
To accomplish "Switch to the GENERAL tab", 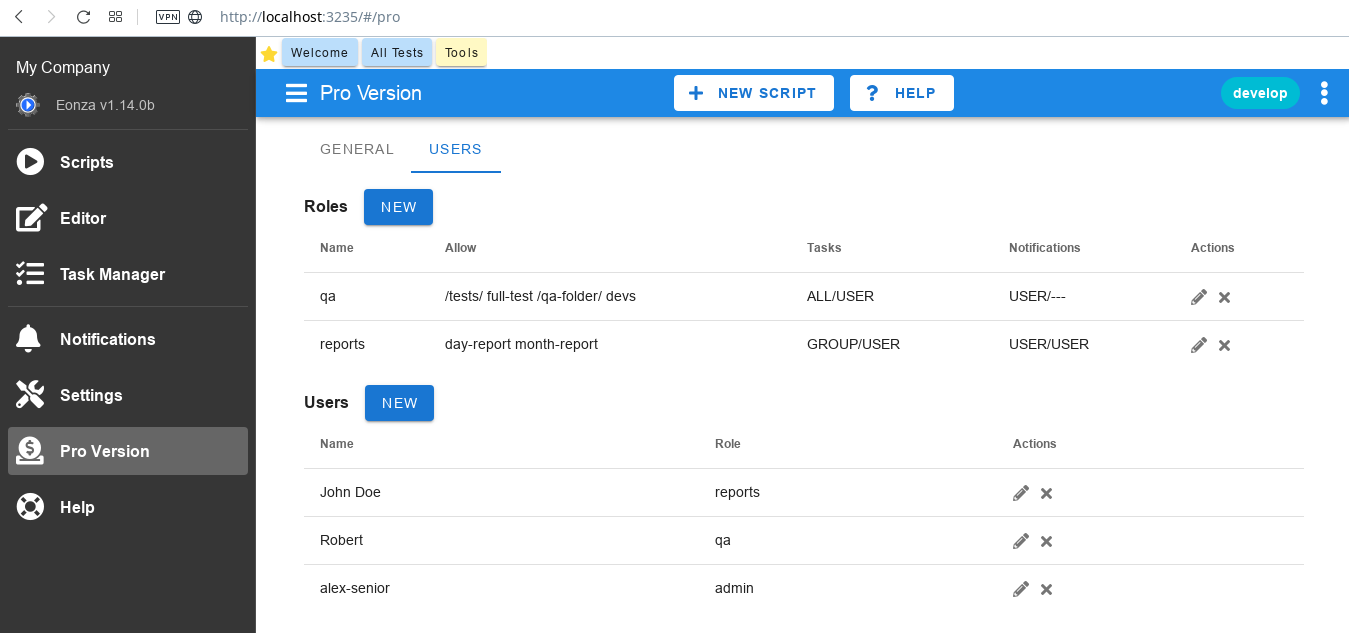I will pyautogui.click(x=357, y=149).
